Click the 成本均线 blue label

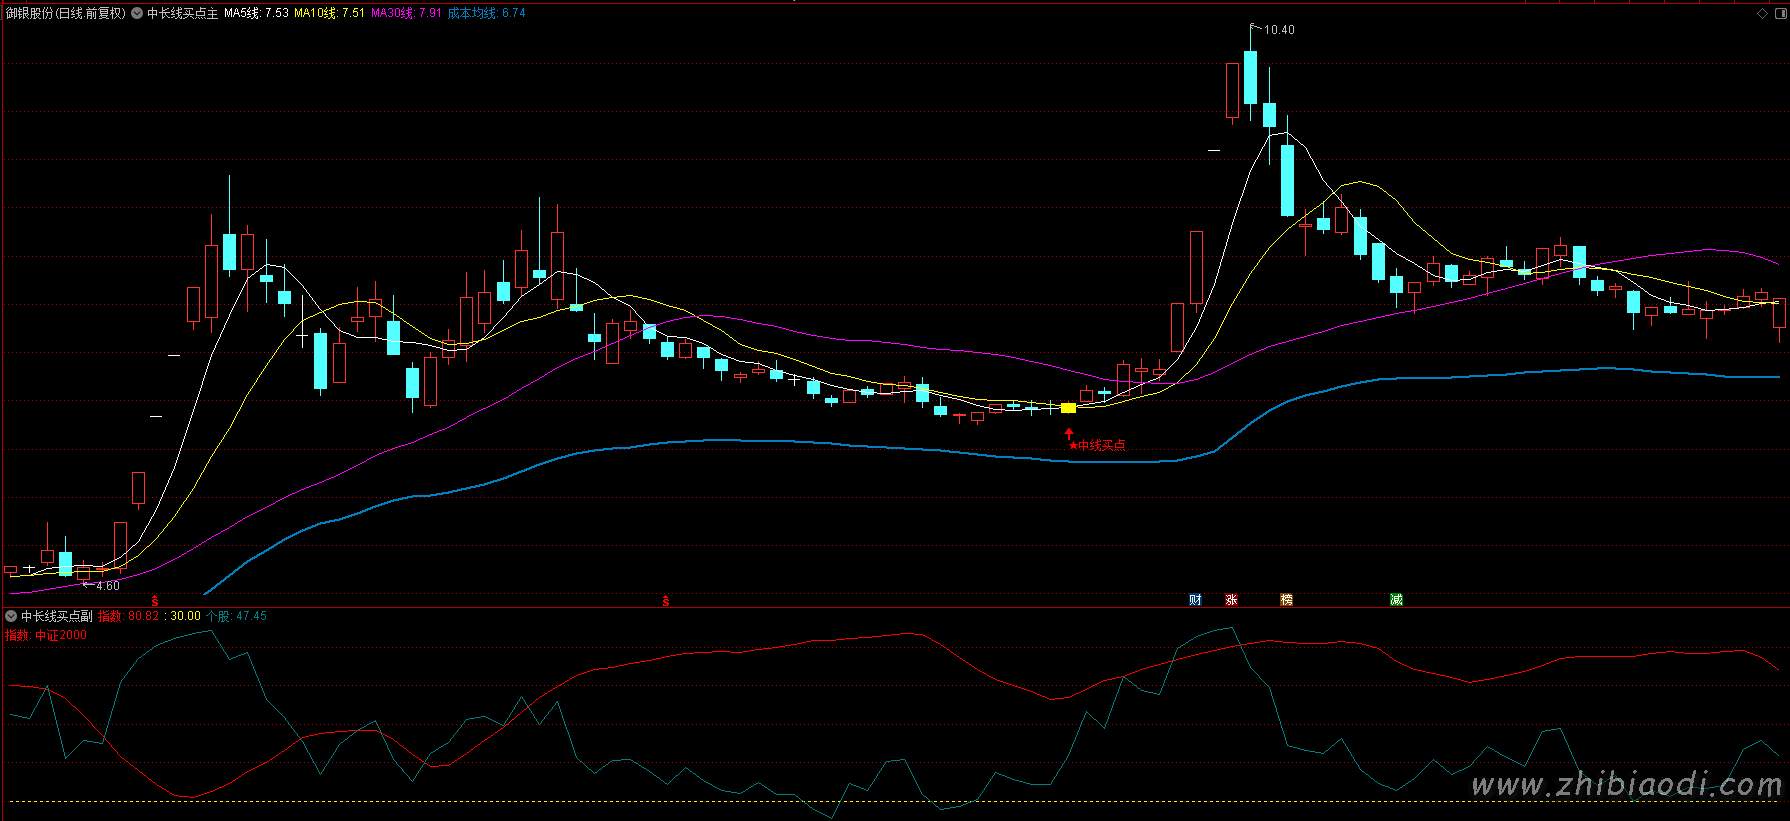[486, 13]
